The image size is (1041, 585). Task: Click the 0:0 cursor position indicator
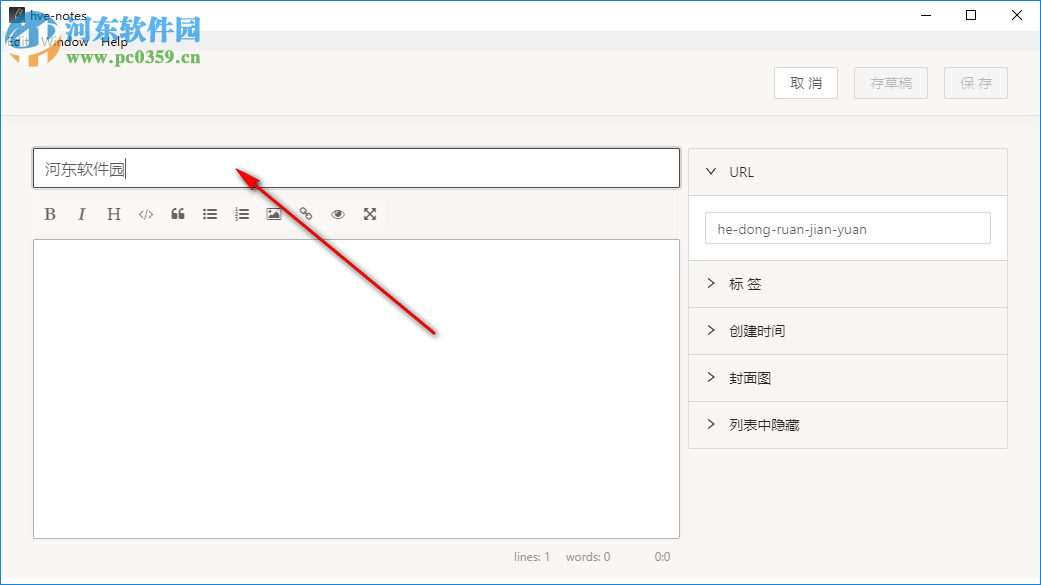(x=663, y=557)
